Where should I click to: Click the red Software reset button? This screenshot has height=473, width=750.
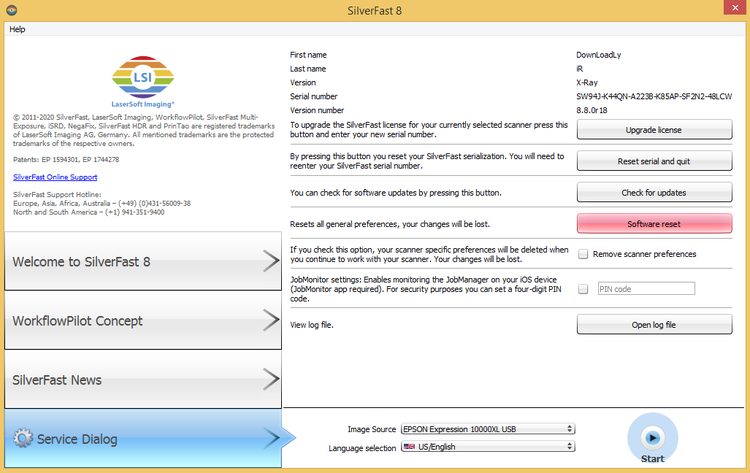pos(653,224)
